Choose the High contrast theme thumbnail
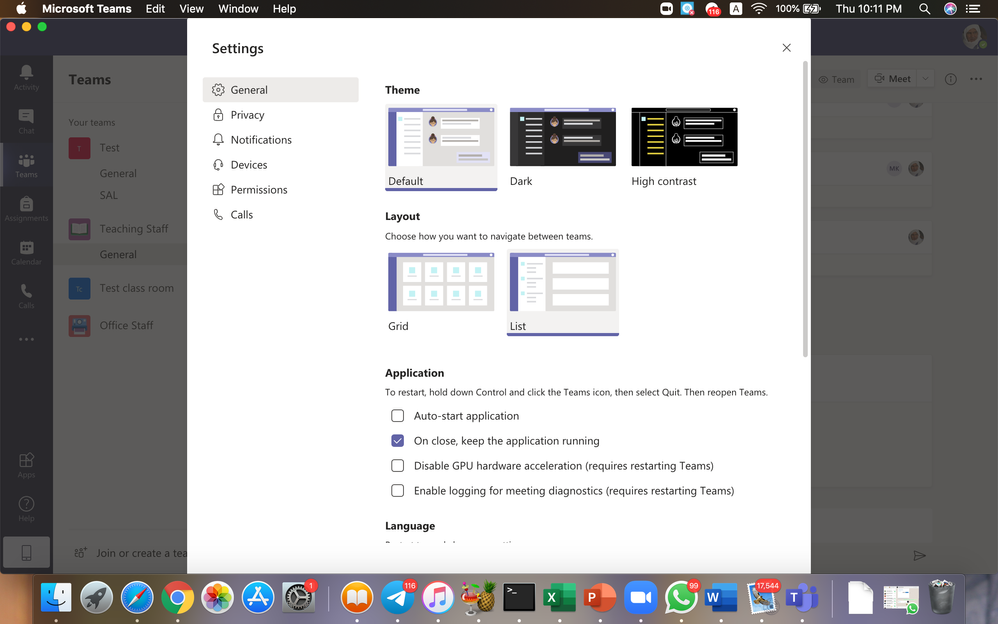Screen dimensions: 998x624 tap(684, 137)
